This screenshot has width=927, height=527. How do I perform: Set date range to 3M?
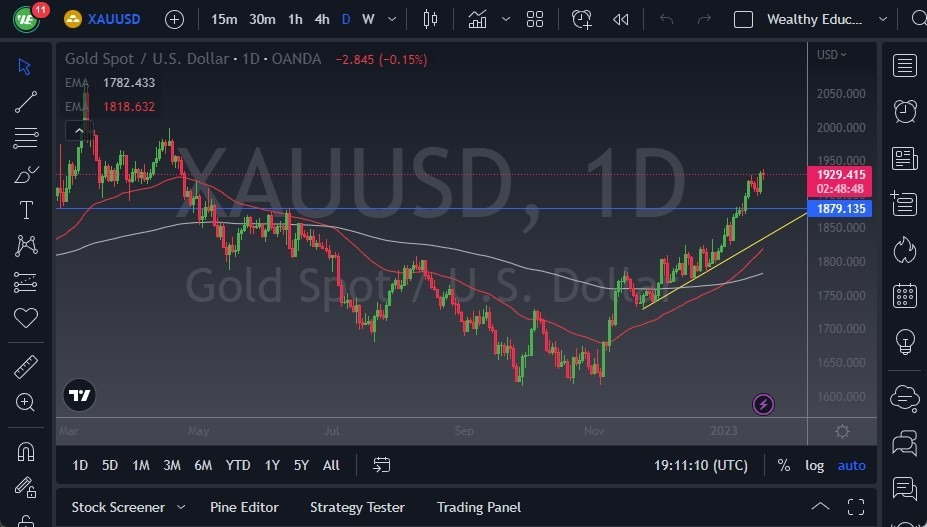pos(172,465)
